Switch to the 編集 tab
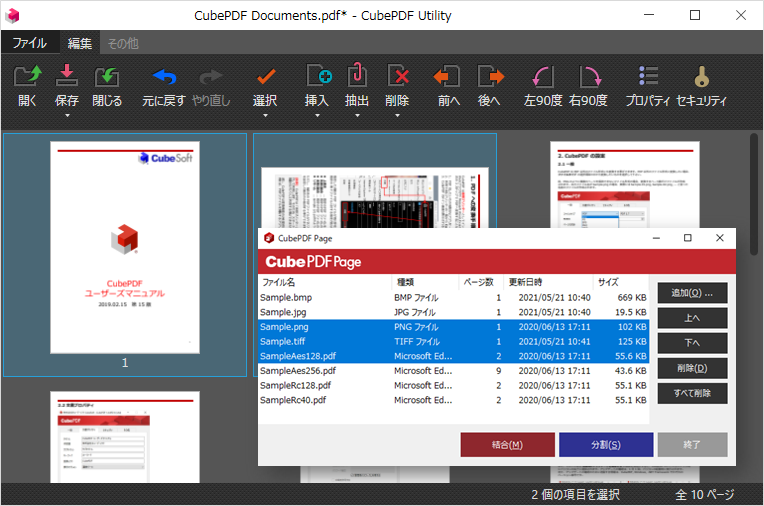764x506 pixels. [80, 43]
